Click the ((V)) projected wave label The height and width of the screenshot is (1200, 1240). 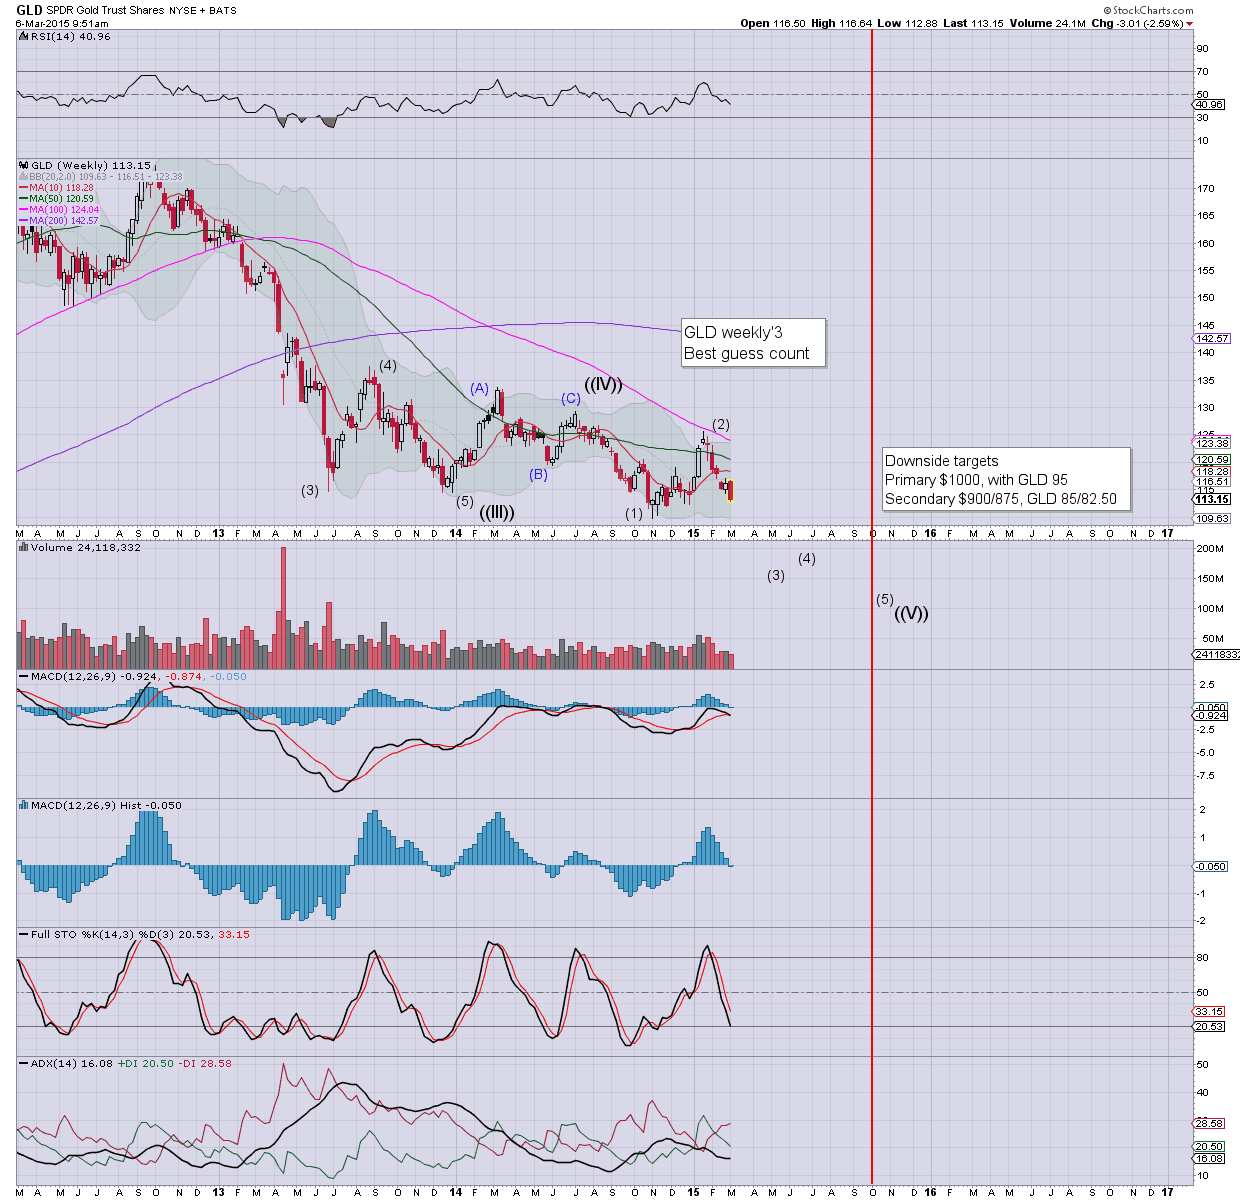tap(911, 613)
